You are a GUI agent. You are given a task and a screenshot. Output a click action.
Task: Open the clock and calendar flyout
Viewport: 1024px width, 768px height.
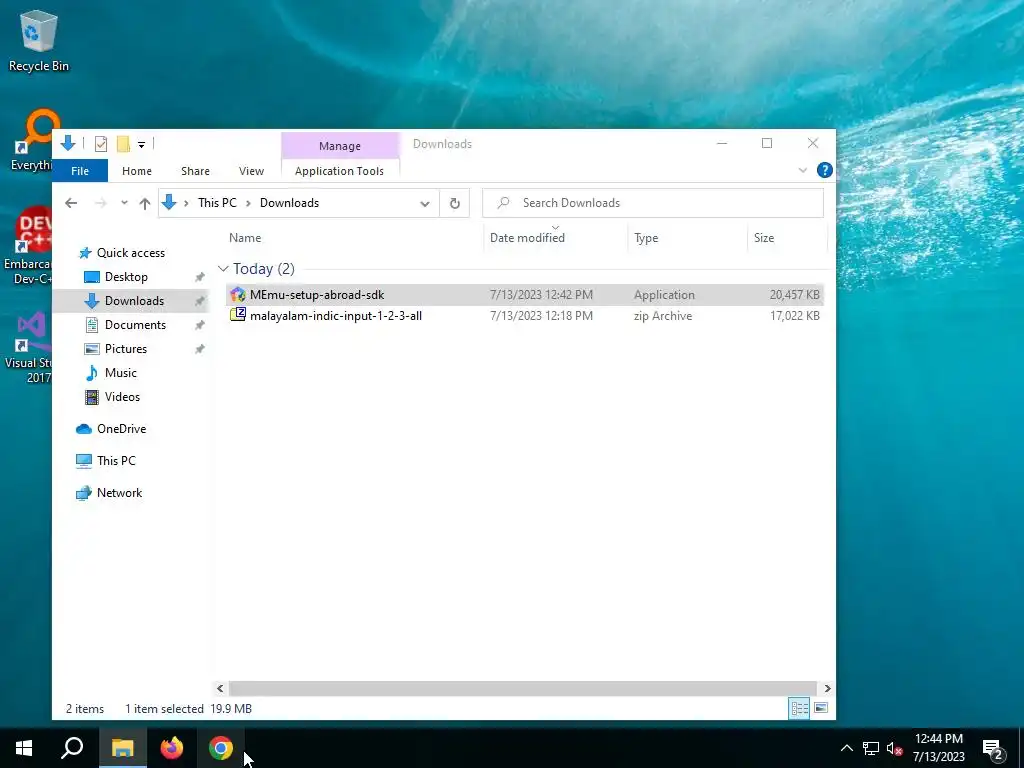[938, 748]
